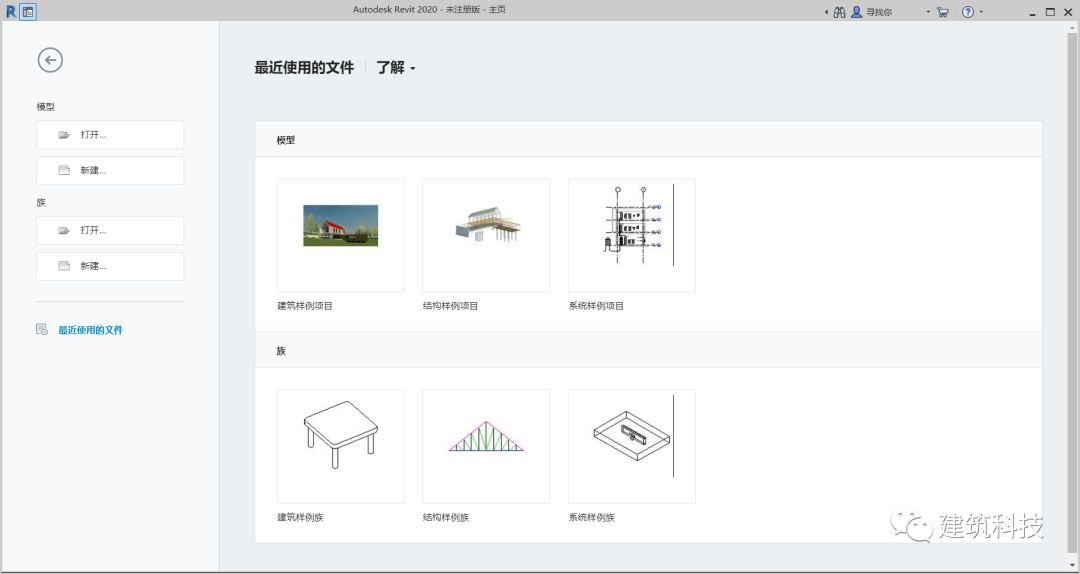Click 寻找你 sign-in text
Image resolution: width=1080 pixels, height=574 pixels.
tap(879, 12)
